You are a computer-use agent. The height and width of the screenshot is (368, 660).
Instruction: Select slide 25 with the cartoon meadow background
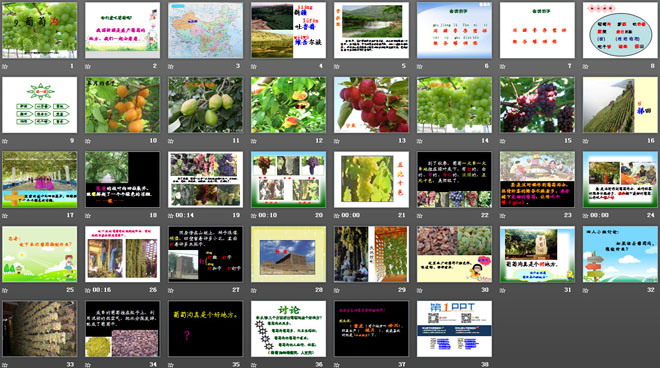pos(40,254)
